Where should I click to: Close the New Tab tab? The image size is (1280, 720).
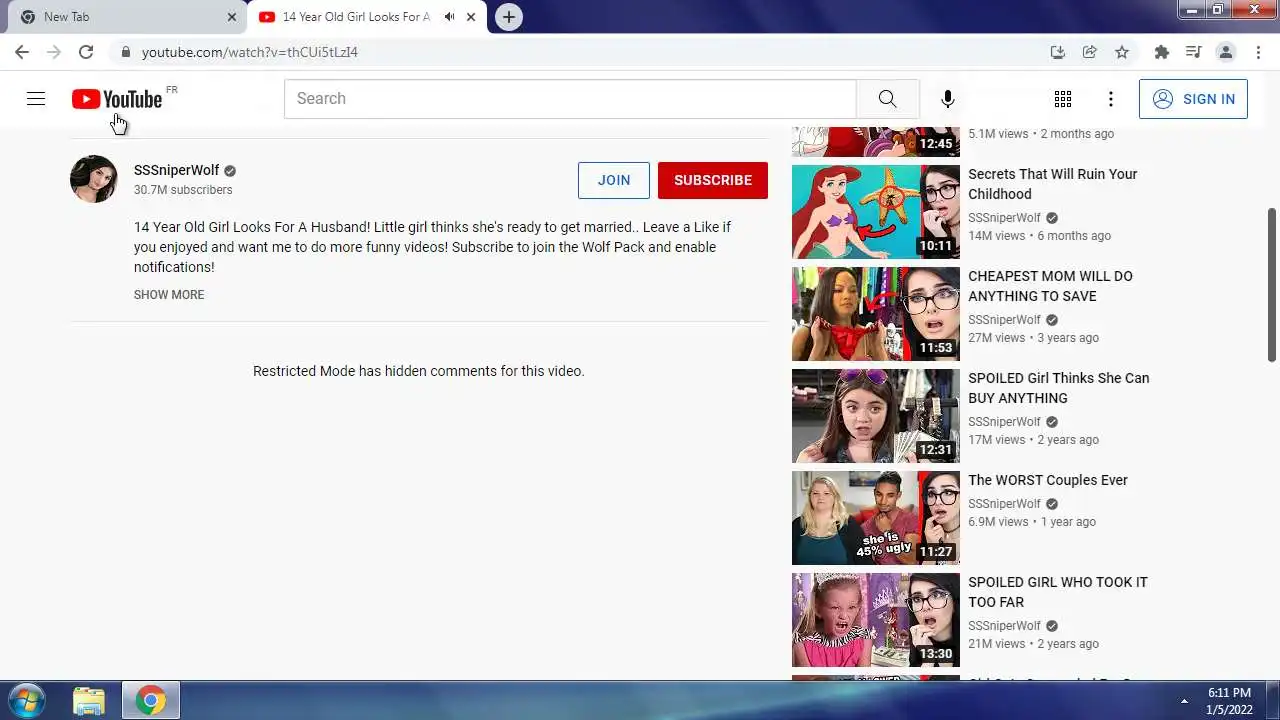232,17
